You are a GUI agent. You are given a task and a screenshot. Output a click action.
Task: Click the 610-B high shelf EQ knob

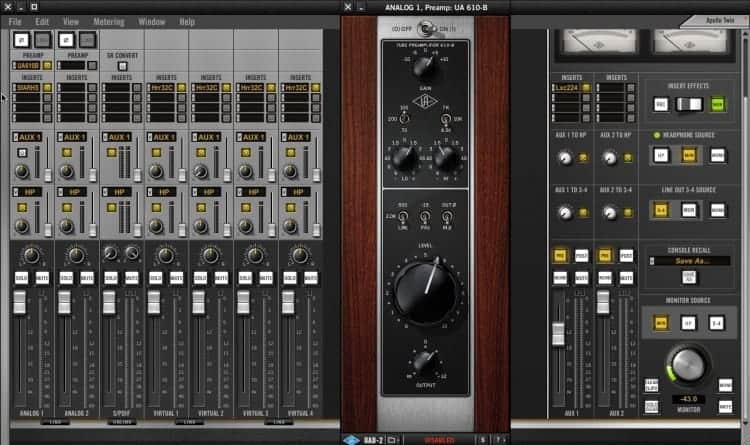pyautogui.click(x=446, y=159)
